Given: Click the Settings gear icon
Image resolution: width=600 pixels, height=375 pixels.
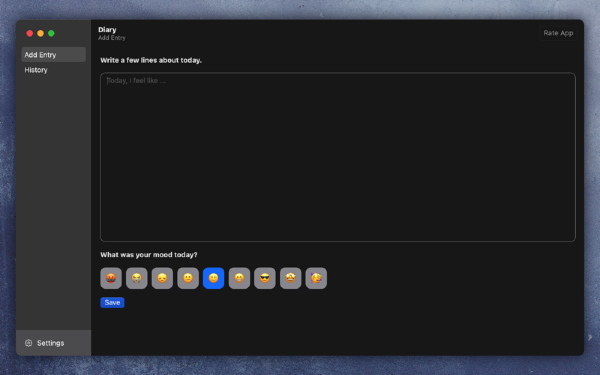Looking at the screenshot, I should pyautogui.click(x=28, y=343).
